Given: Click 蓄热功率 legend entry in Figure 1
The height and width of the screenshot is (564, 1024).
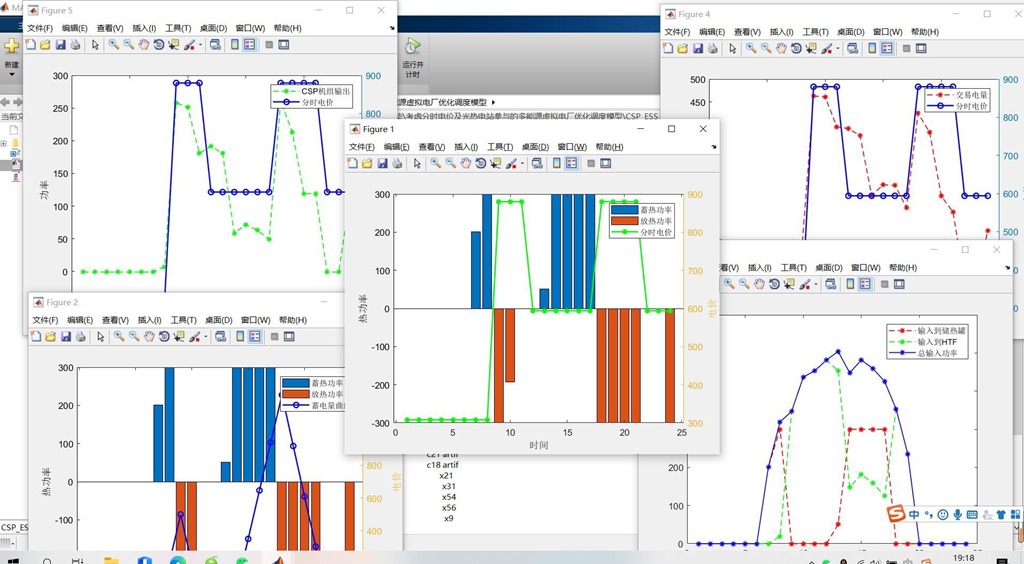Looking at the screenshot, I should coord(641,210).
